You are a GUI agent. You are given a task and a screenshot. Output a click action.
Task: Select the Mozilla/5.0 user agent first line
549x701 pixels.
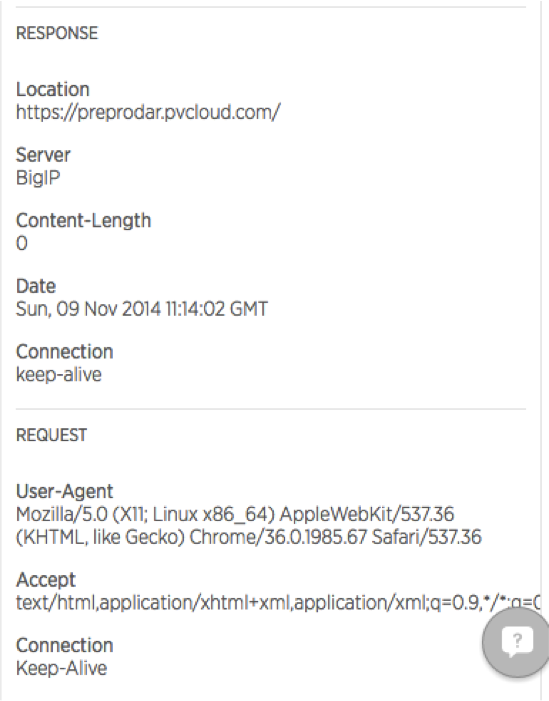coord(235,515)
